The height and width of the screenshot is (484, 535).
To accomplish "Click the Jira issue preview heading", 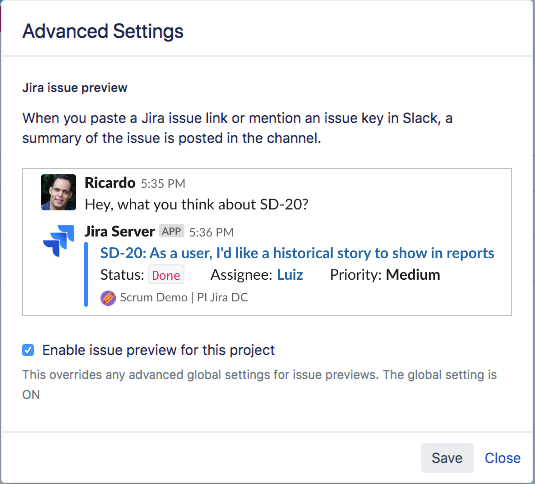I will tap(75, 88).
